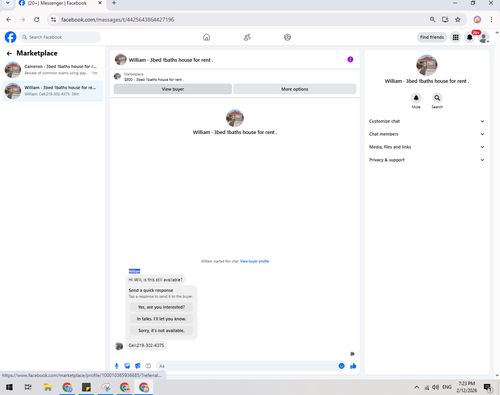Open the volume control in system tray
Viewport: 500px width, 395px height.
tap(435, 387)
